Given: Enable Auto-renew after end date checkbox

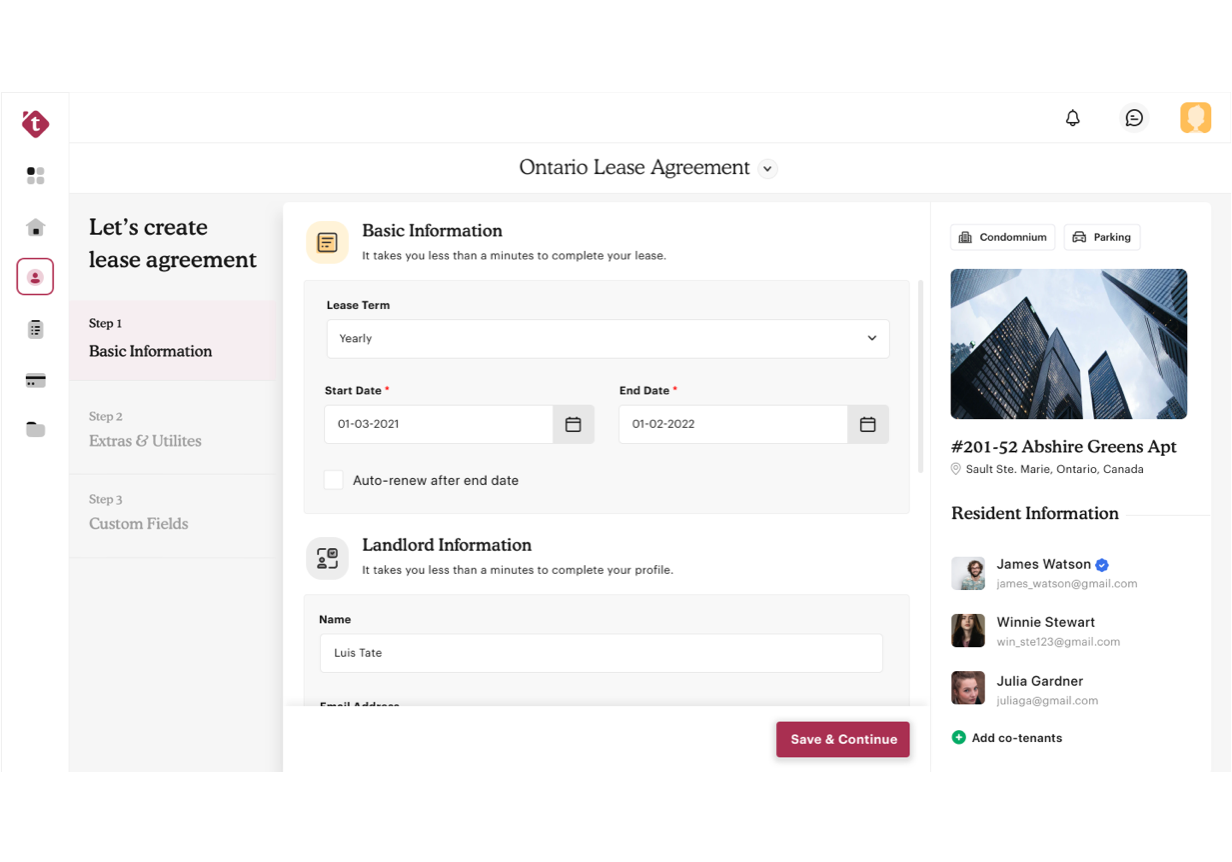Looking at the screenshot, I should tap(334, 480).
